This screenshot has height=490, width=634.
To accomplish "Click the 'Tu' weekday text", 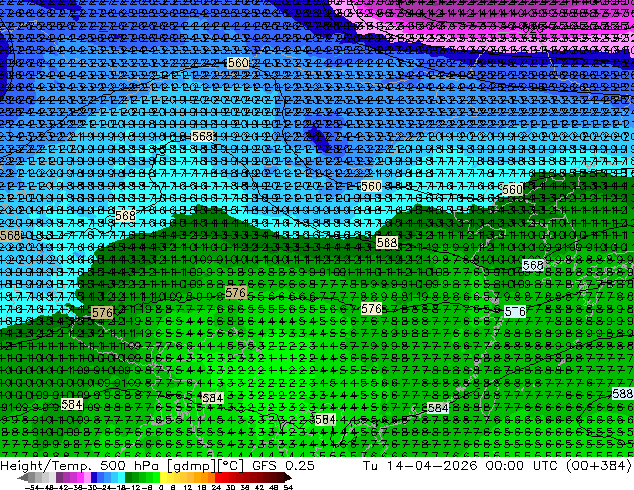I will (370, 466).
